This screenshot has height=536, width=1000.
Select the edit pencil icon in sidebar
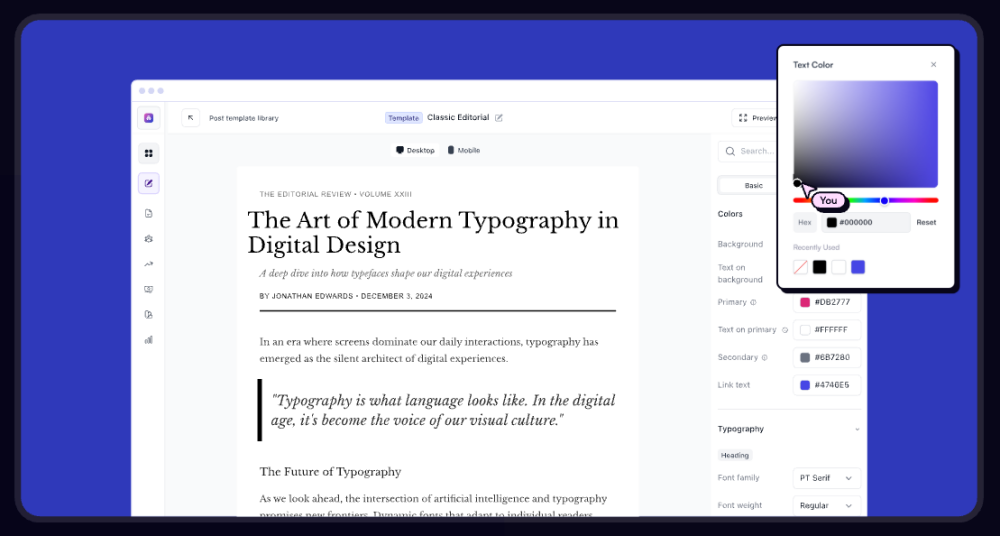click(148, 183)
